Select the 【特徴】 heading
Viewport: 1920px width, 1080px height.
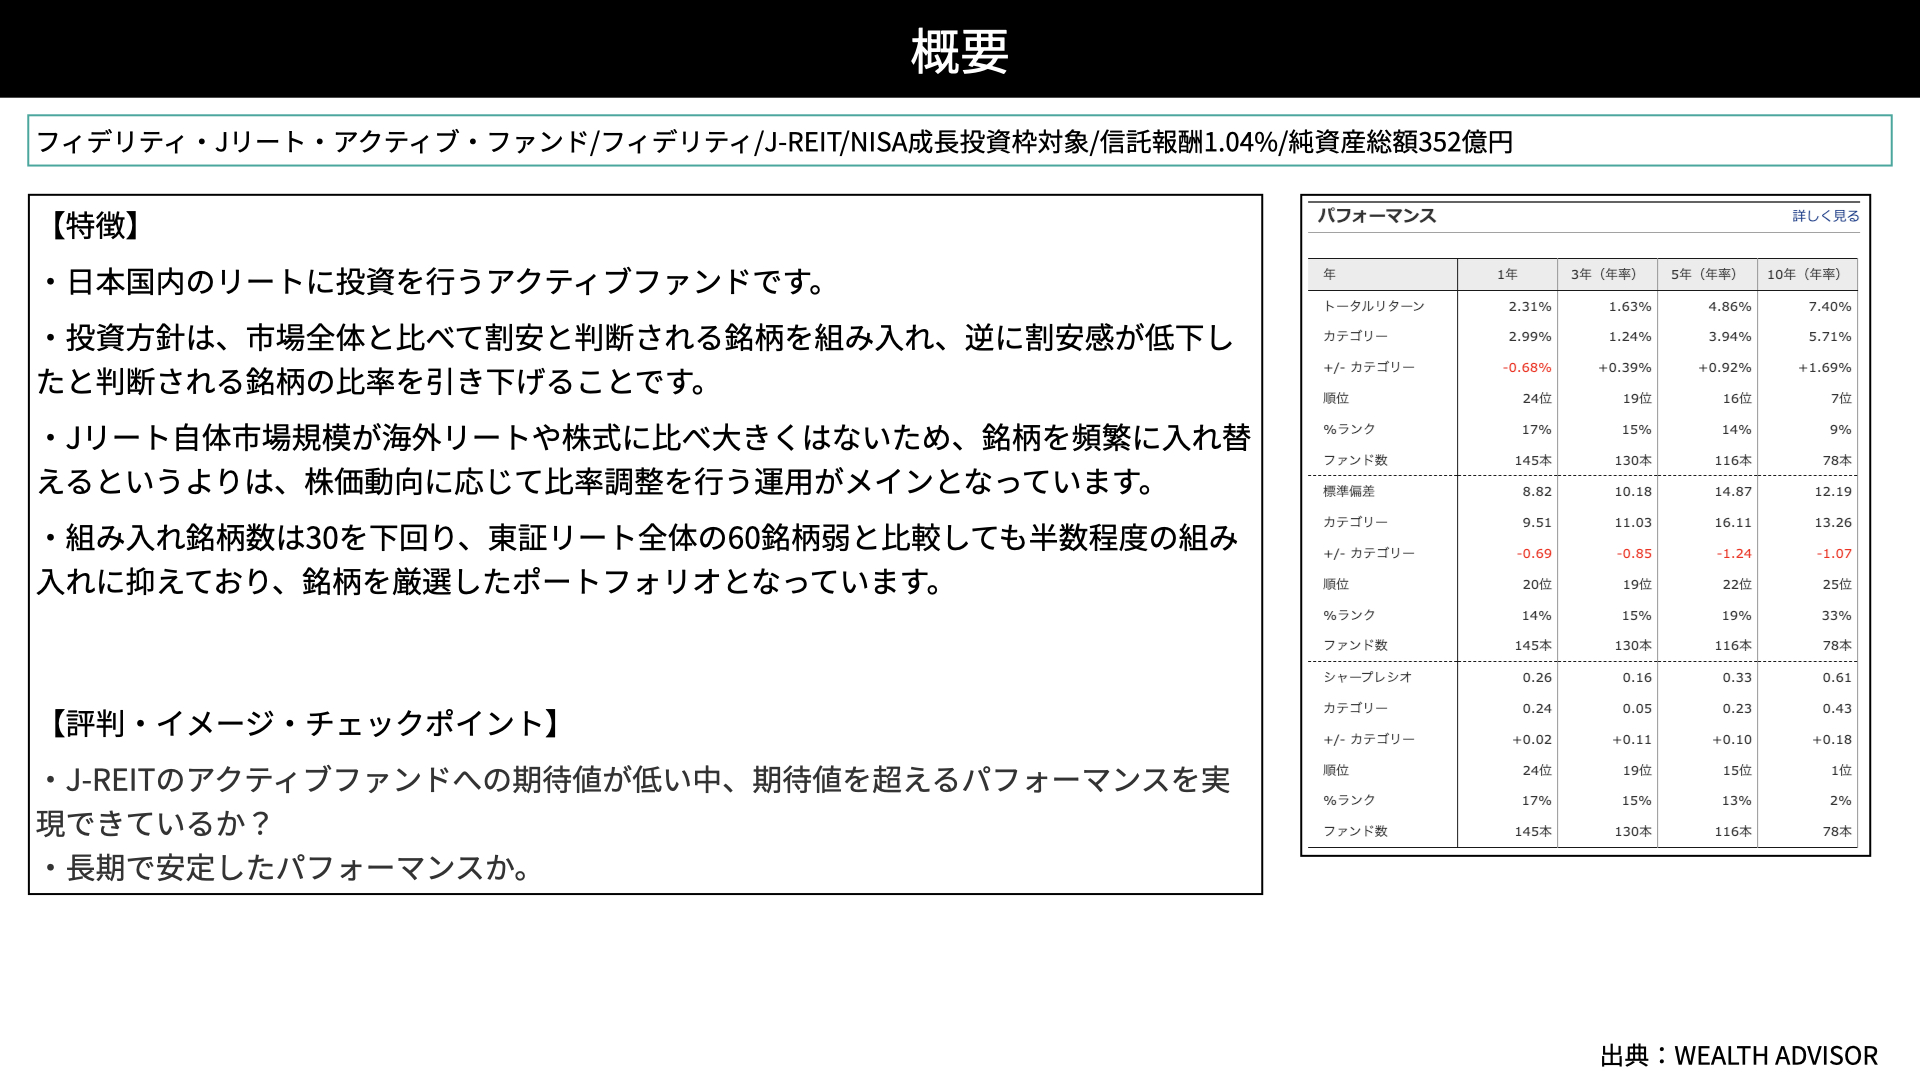[x=94, y=225]
